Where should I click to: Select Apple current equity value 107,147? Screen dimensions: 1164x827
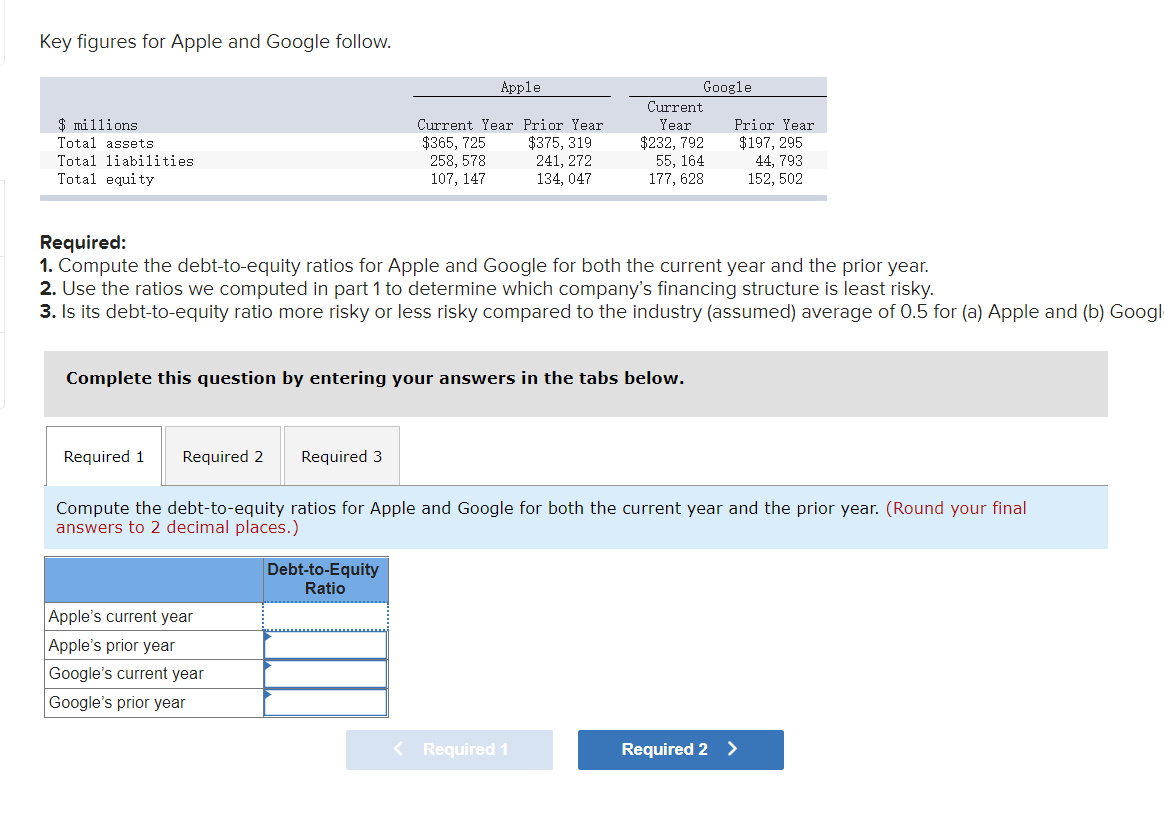tap(458, 179)
